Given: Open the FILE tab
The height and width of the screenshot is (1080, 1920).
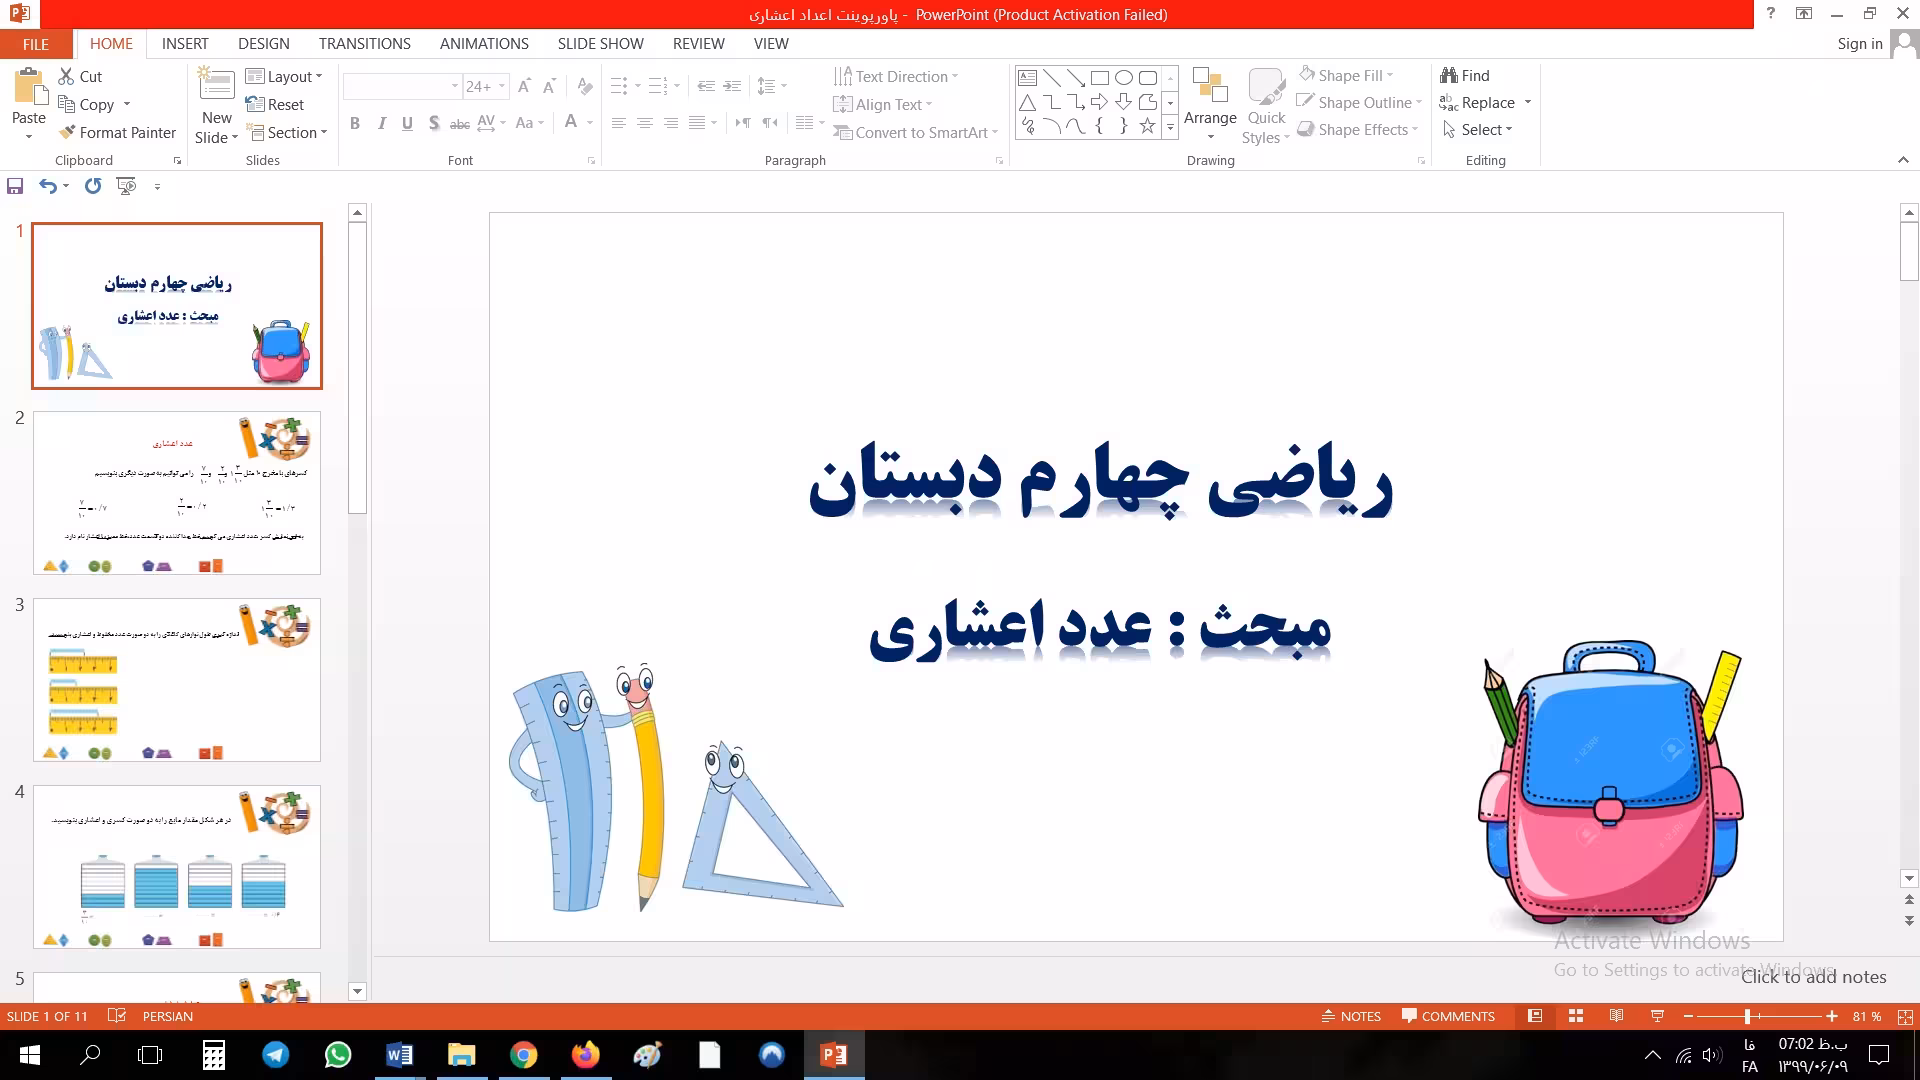Looking at the screenshot, I should pyautogui.click(x=36, y=44).
